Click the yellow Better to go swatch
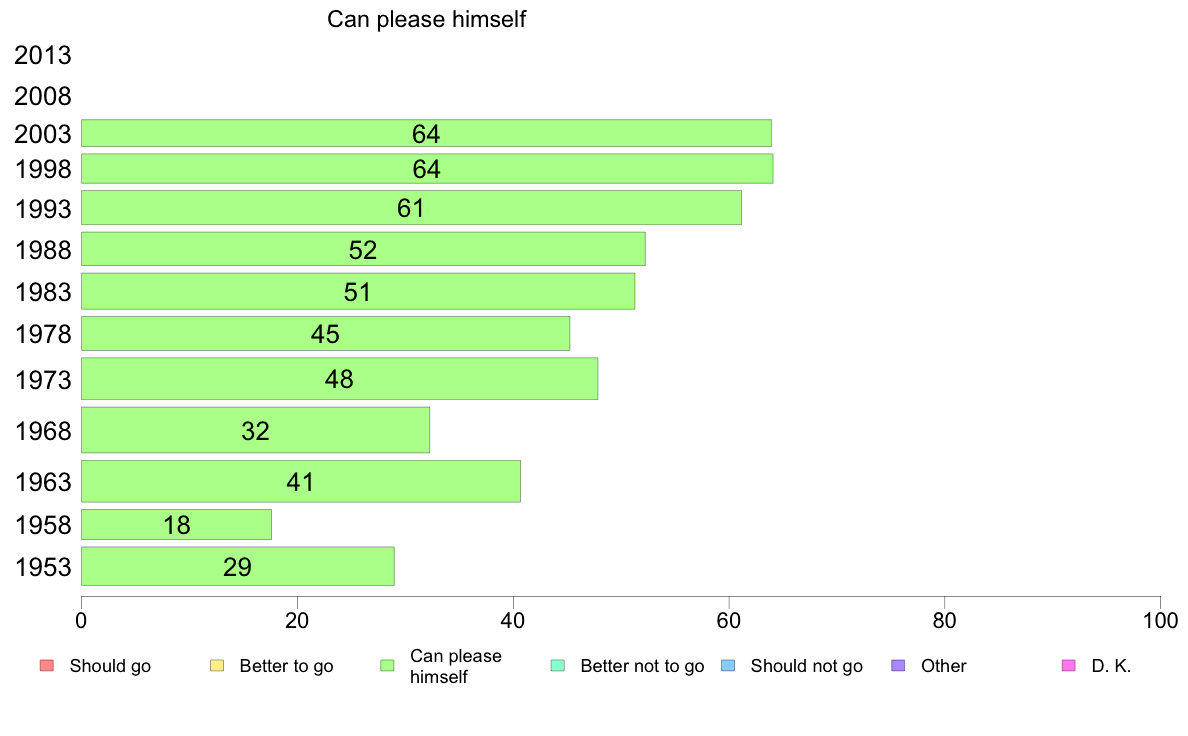The height and width of the screenshot is (736, 1188). click(x=217, y=666)
